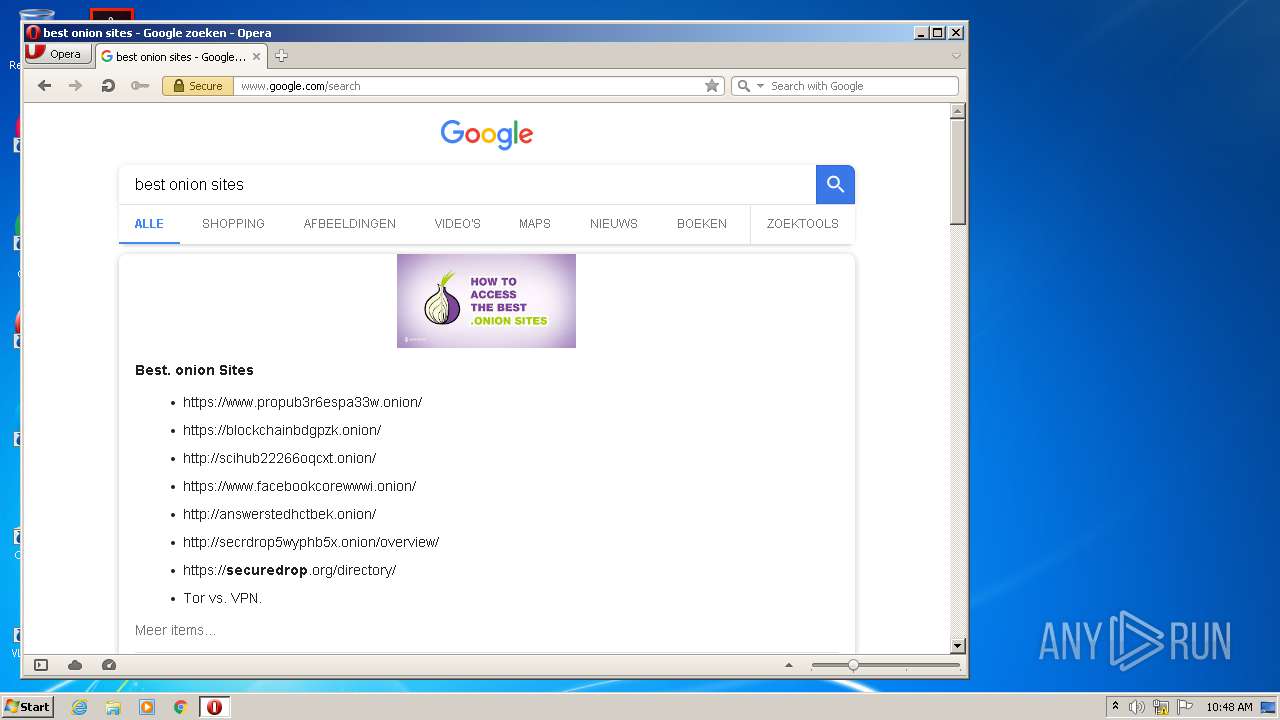Click secrdrop5wyphb5x.onion/overview entry

pos(311,542)
